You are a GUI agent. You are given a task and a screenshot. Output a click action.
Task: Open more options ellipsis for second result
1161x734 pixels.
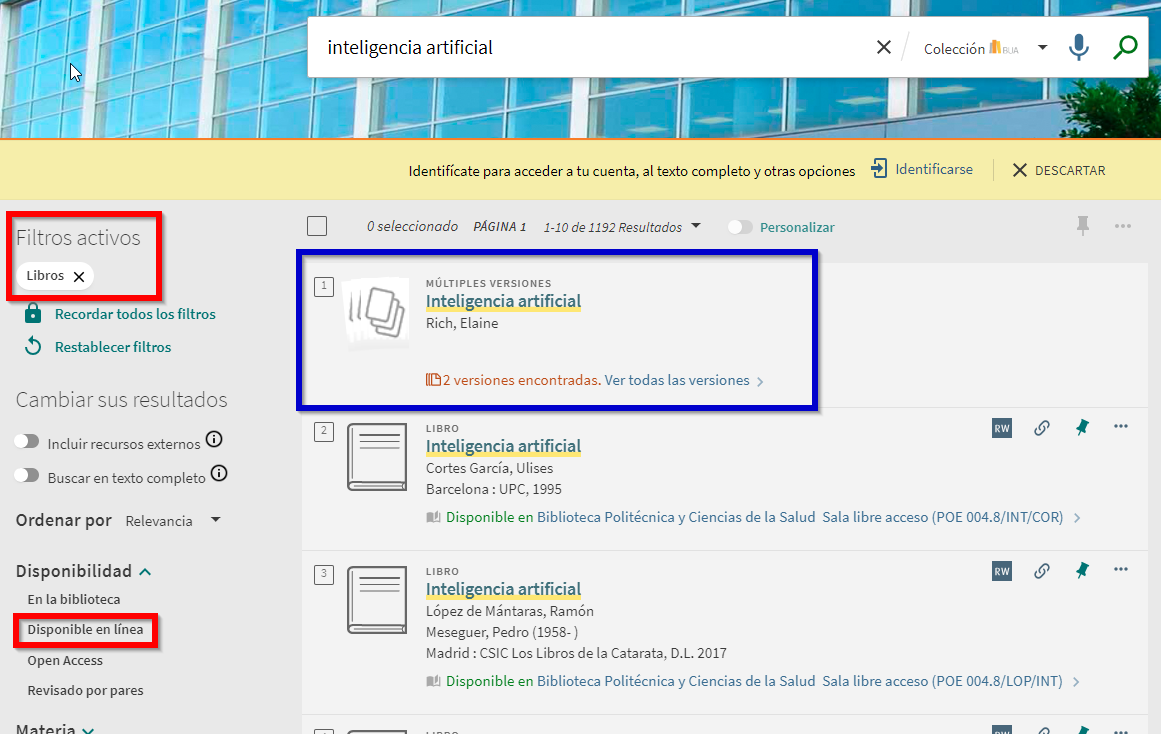click(1121, 427)
